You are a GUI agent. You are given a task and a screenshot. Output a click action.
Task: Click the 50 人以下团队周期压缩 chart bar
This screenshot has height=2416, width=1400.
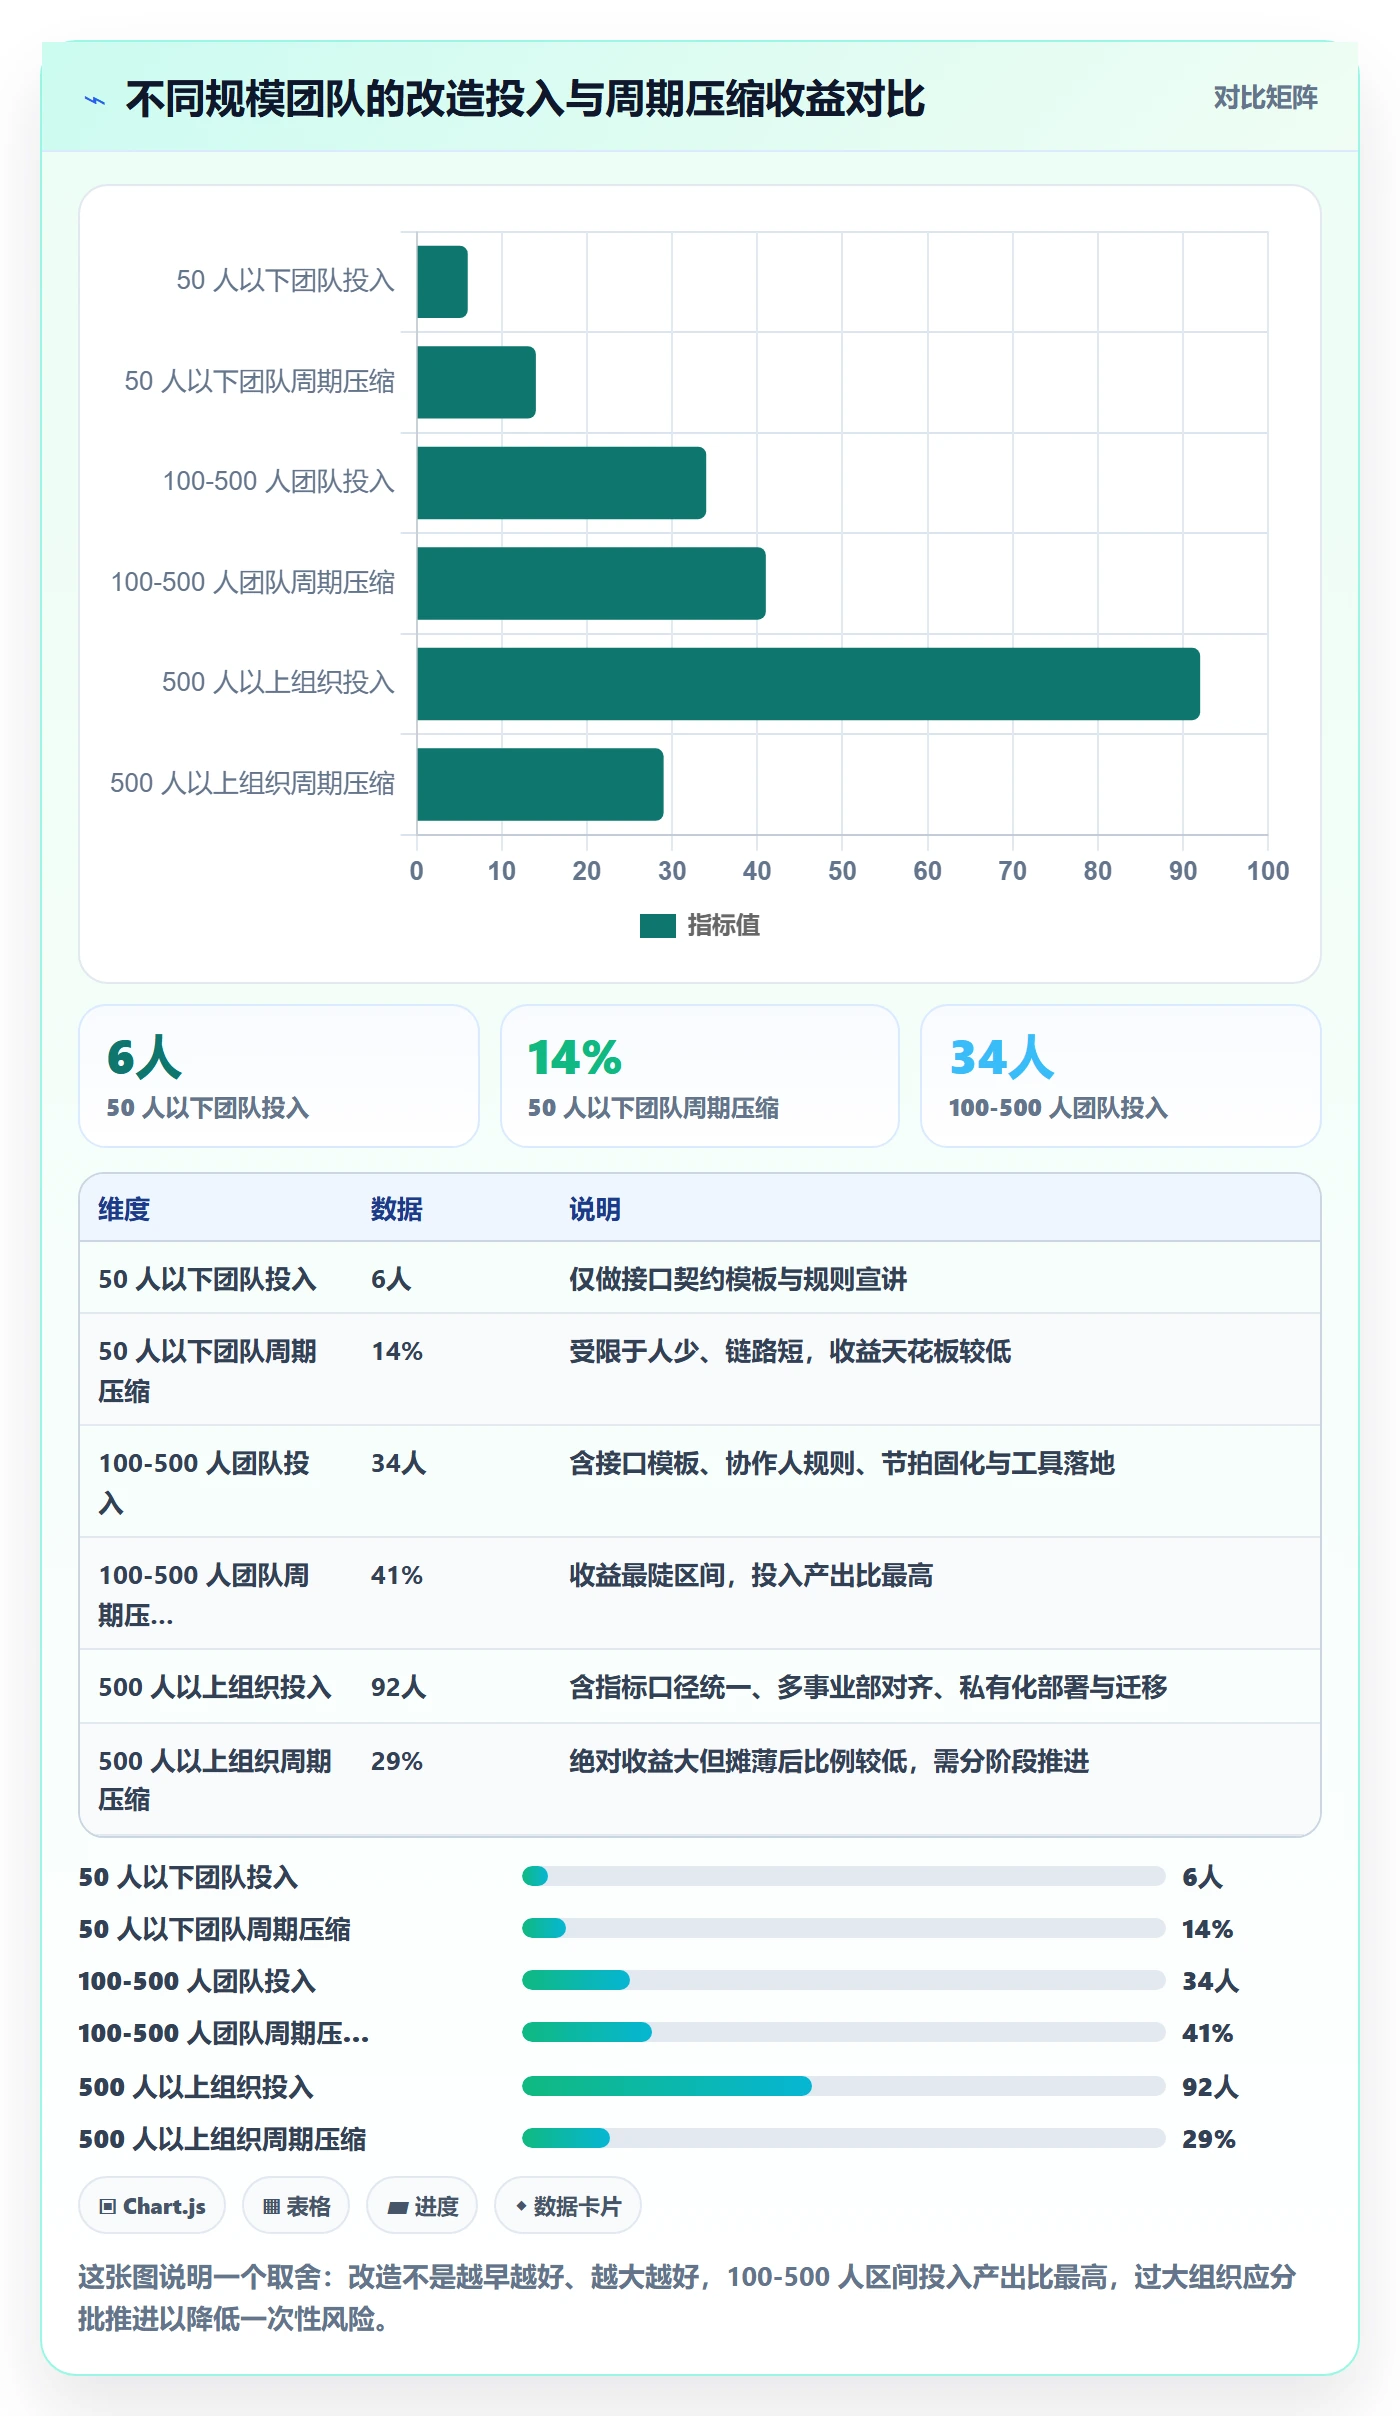coord(476,382)
